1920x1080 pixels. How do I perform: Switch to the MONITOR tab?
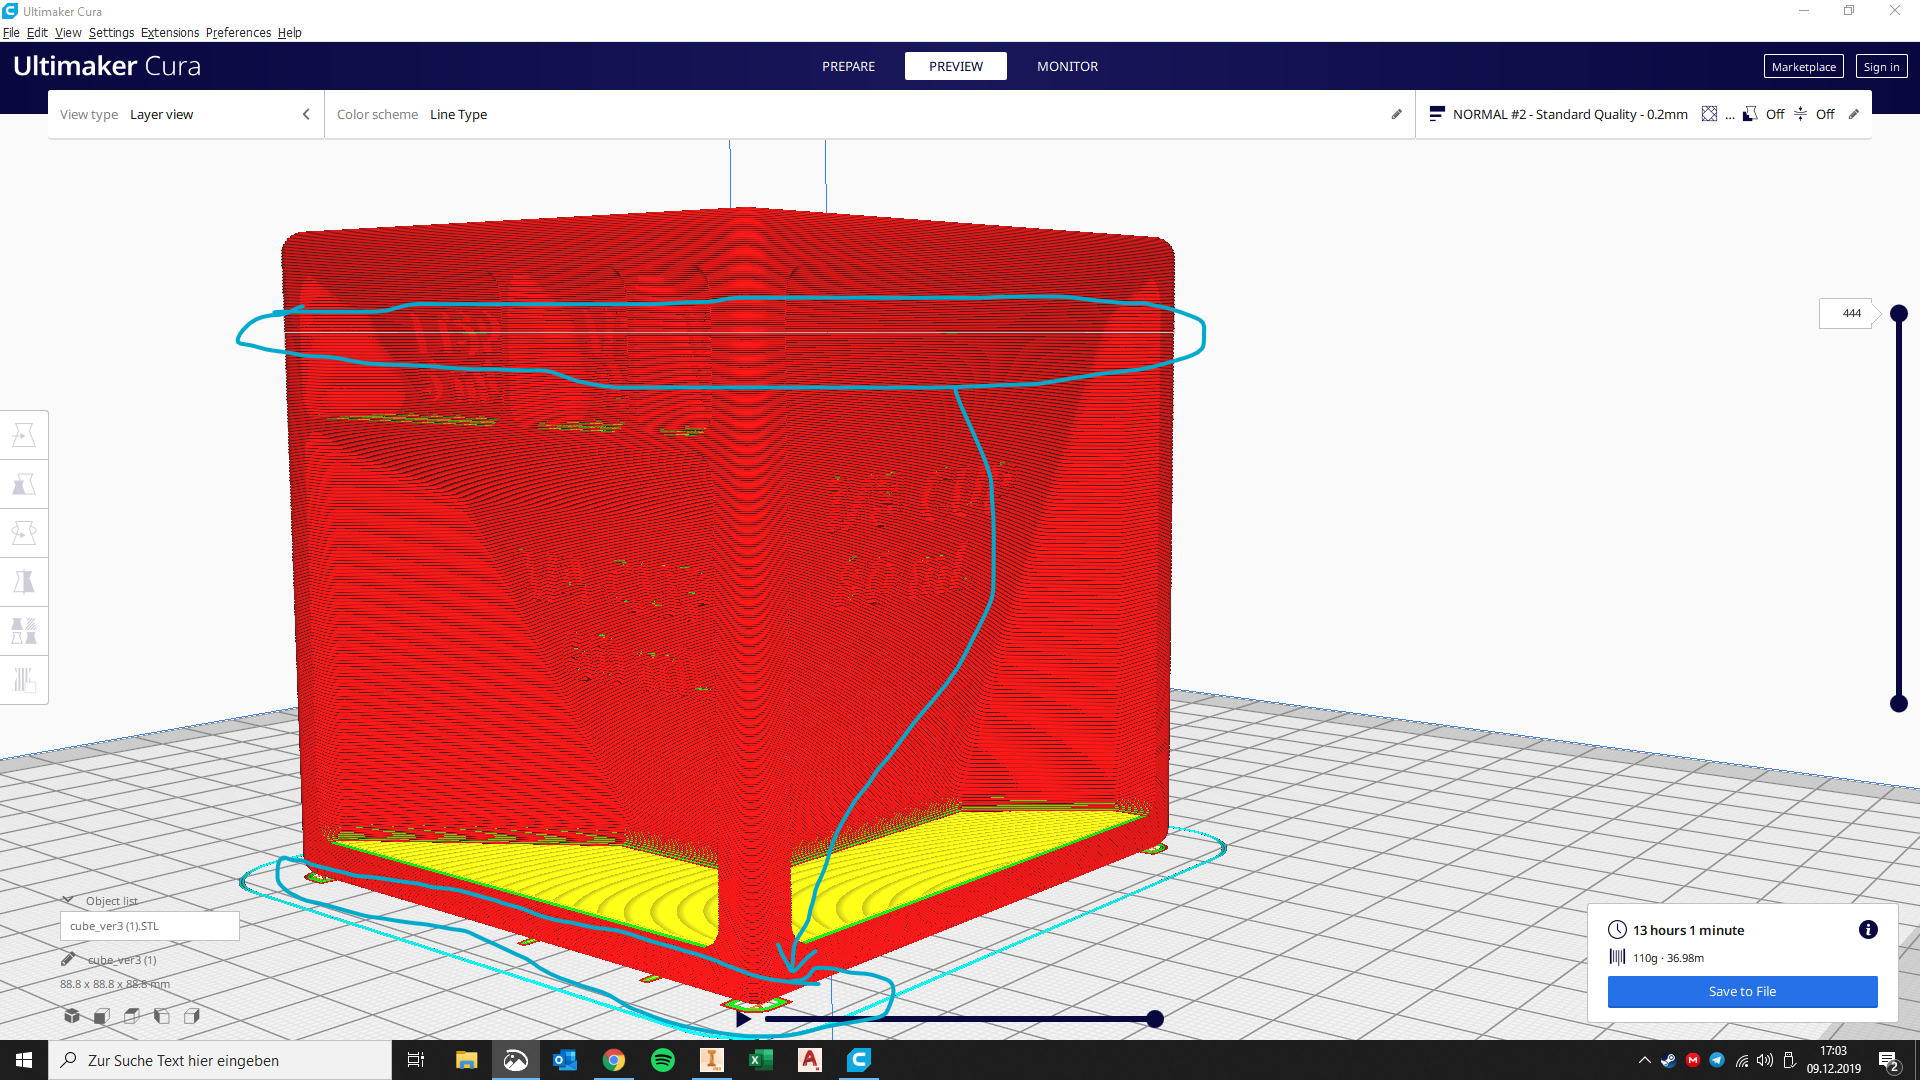pyautogui.click(x=1067, y=66)
